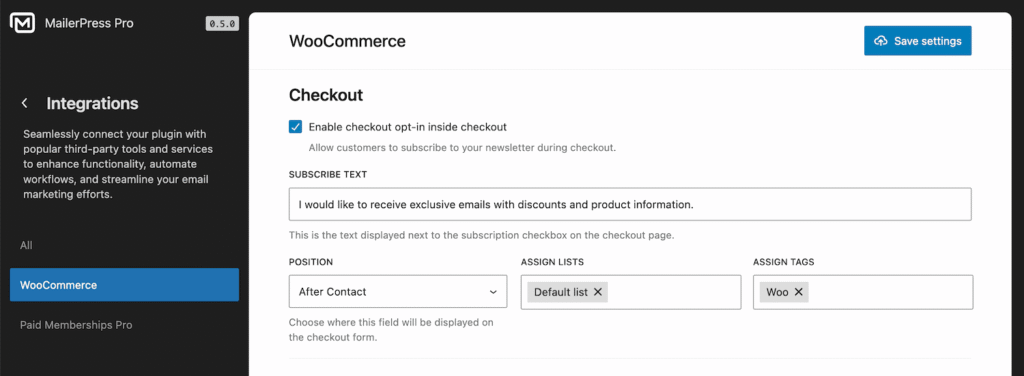
Task: Click inside the Assign Lists field
Action: (x=631, y=292)
